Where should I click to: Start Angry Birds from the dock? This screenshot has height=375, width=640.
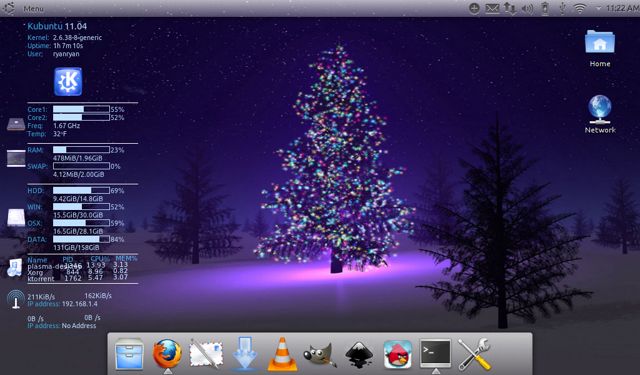click(x=398, y=354)
